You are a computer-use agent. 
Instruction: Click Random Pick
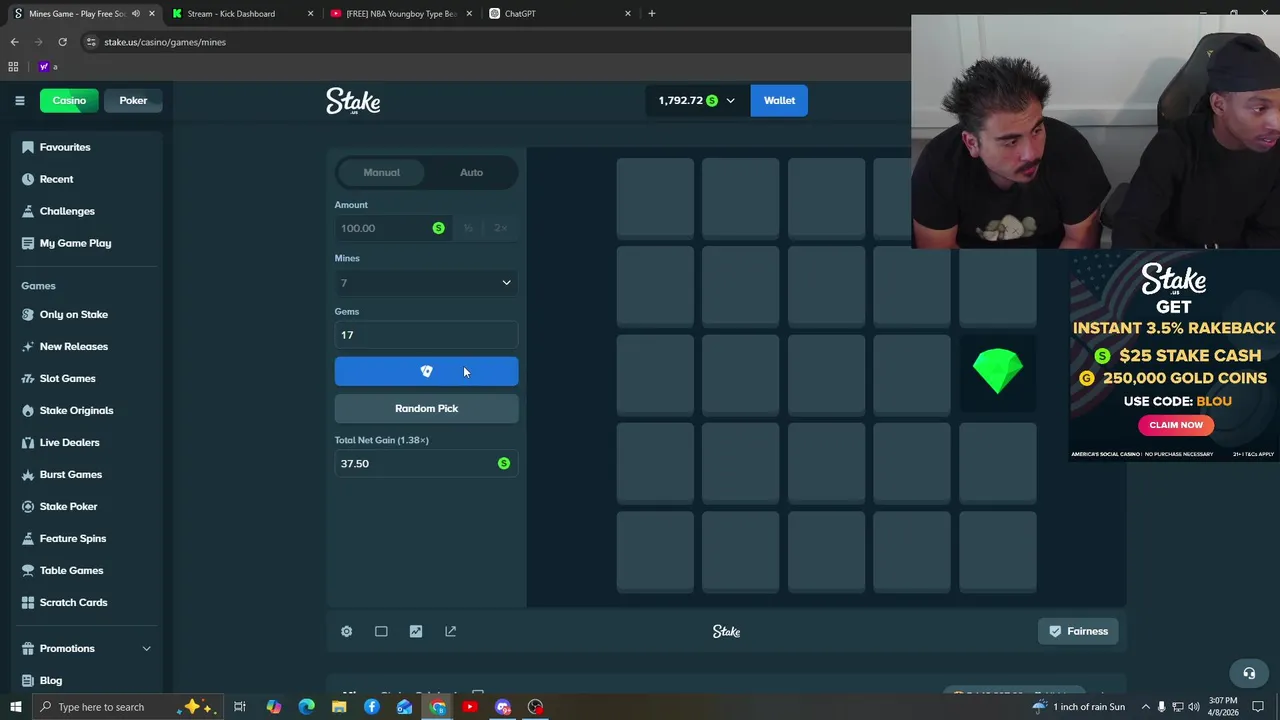426,408
